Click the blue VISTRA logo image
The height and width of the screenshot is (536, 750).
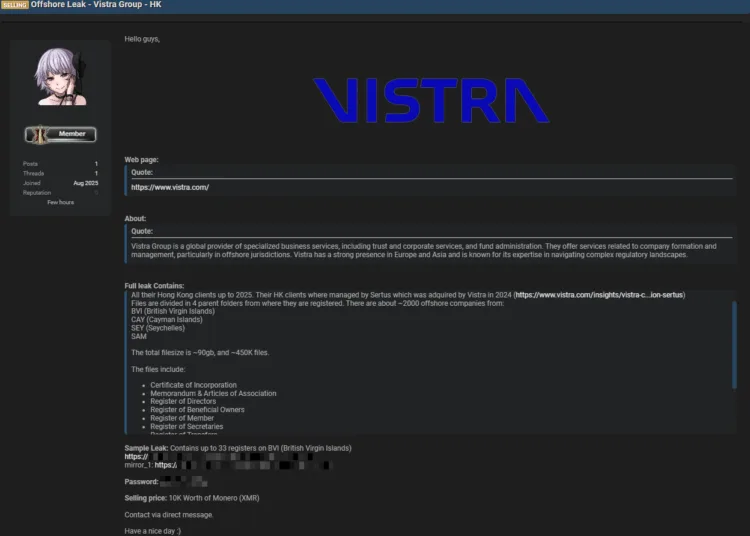tap(431, 100)
